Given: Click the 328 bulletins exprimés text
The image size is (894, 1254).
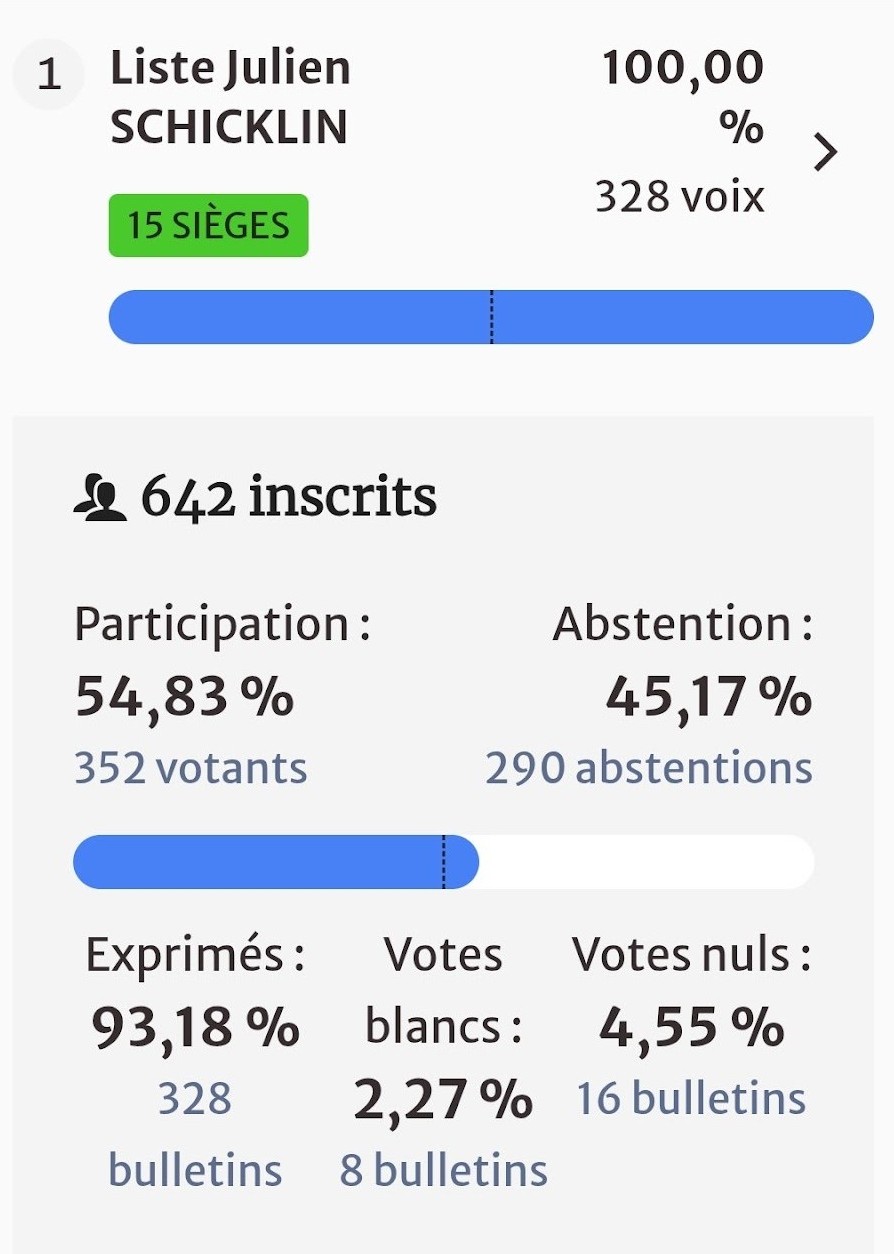Looking at the screenshot, I should tap(195, 1134).
